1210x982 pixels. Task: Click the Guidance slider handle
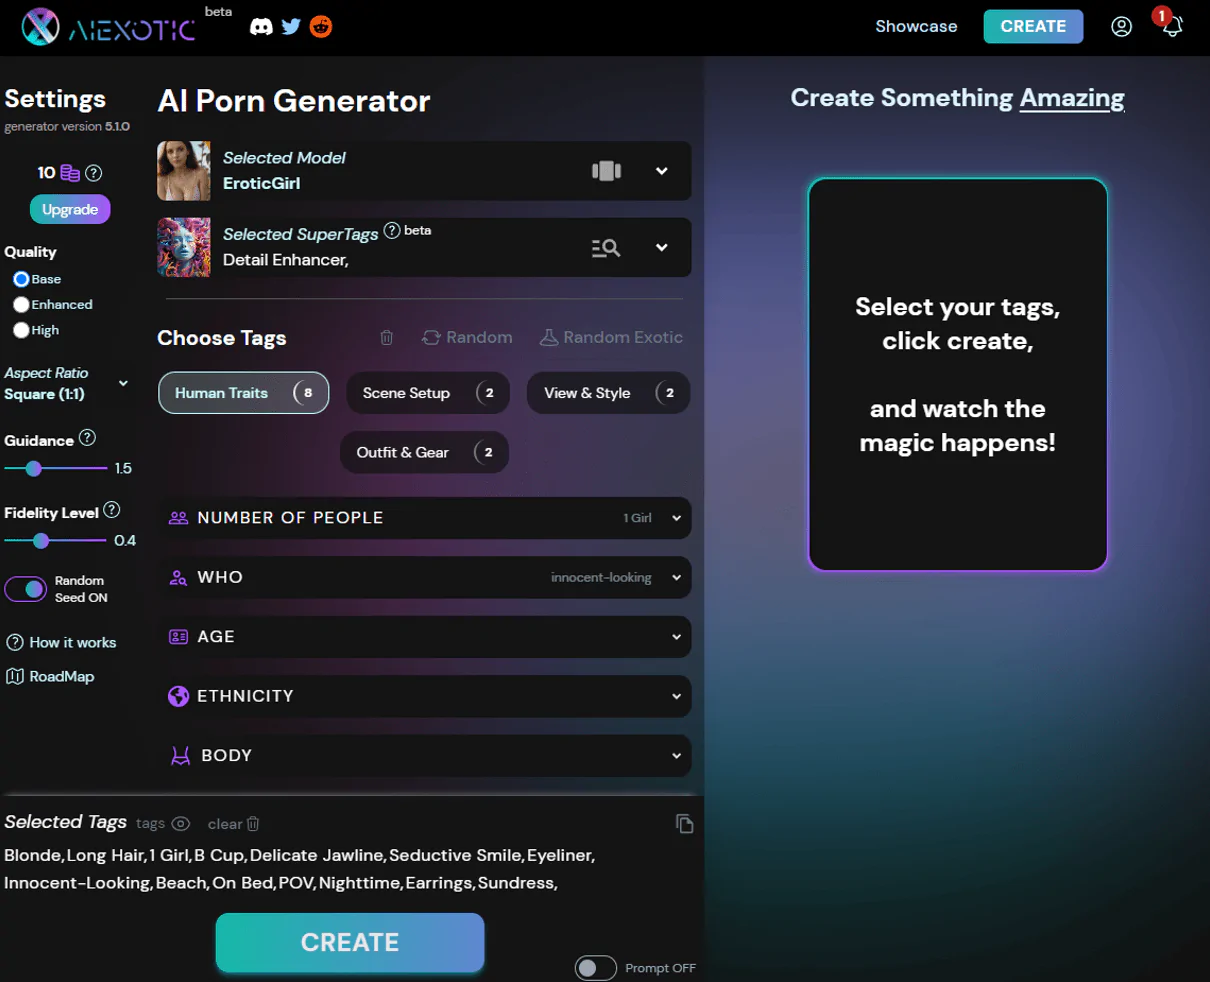[34, 468]
